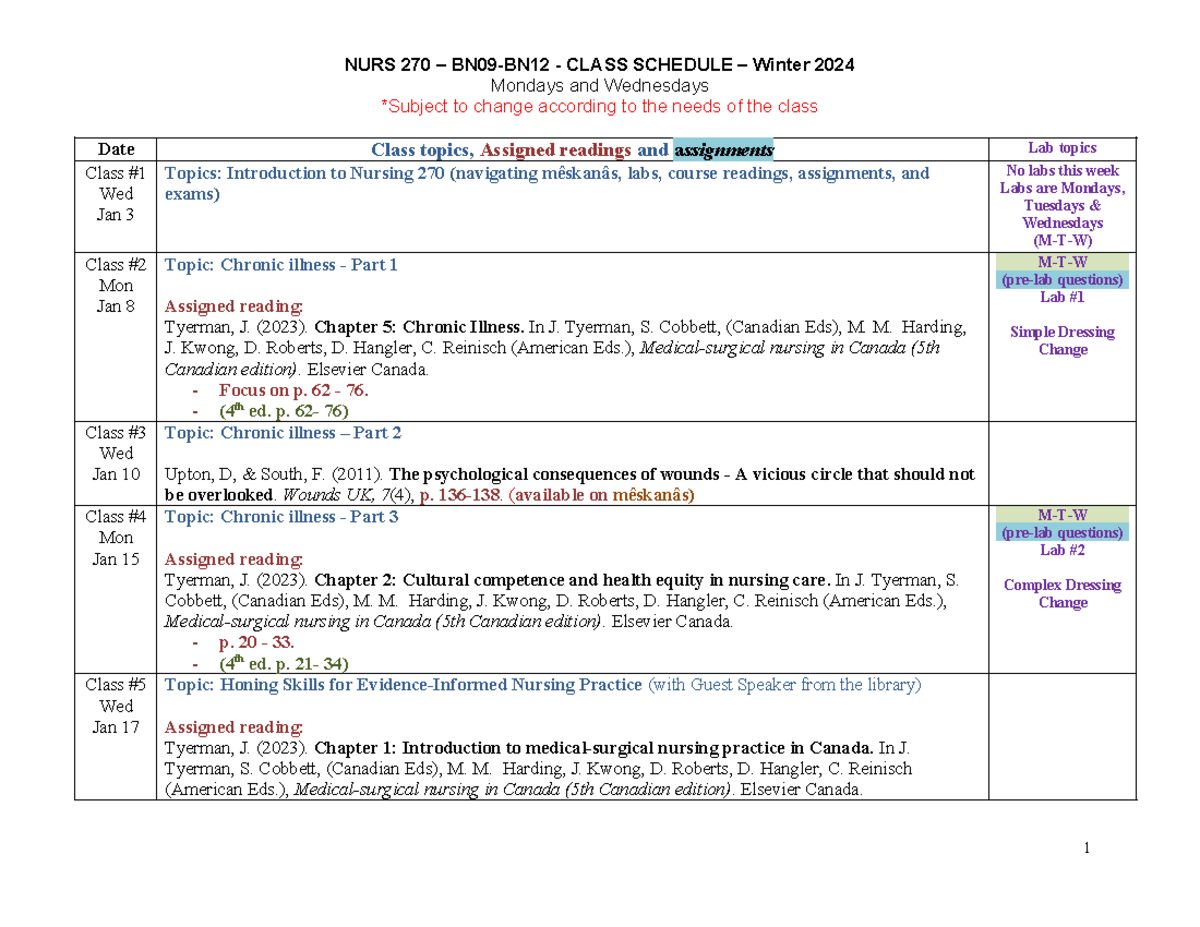1200x927 pixels.
Task: Click 'Simple Dressing Change' lab topic
Action: (x=1063, y=341)
